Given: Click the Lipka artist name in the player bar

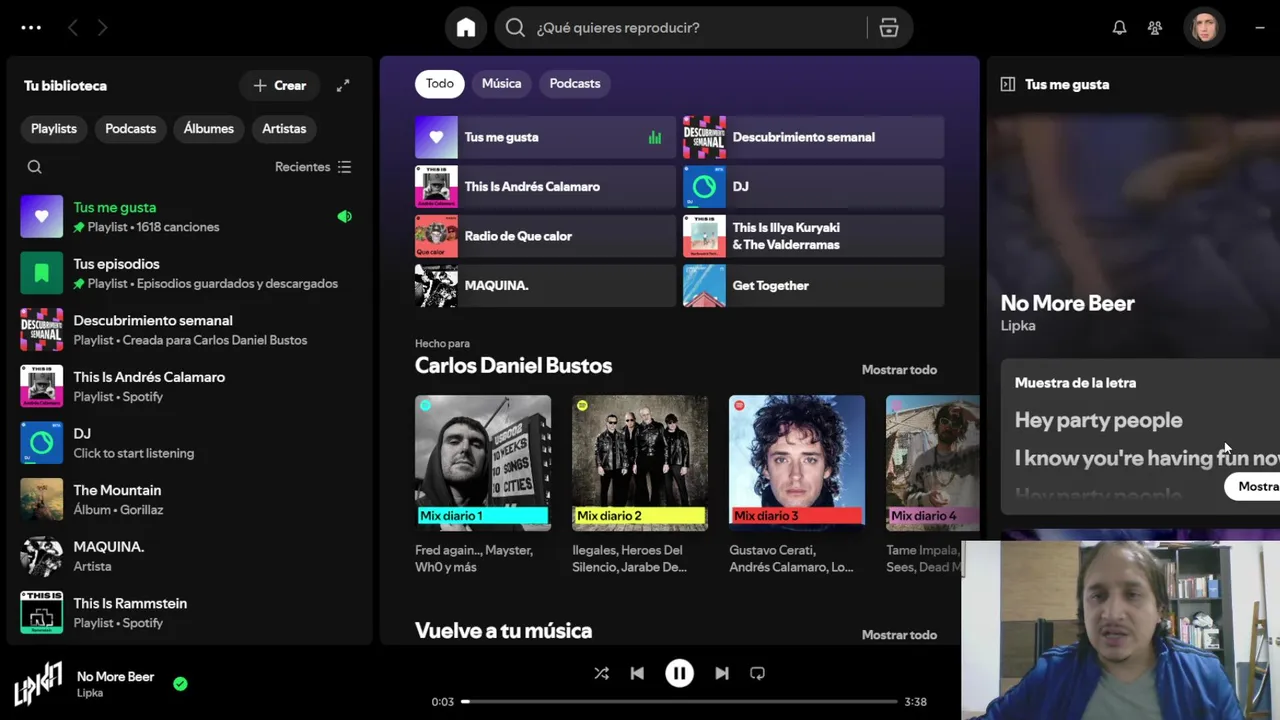Looking at the screenshot, I should 90,693.
